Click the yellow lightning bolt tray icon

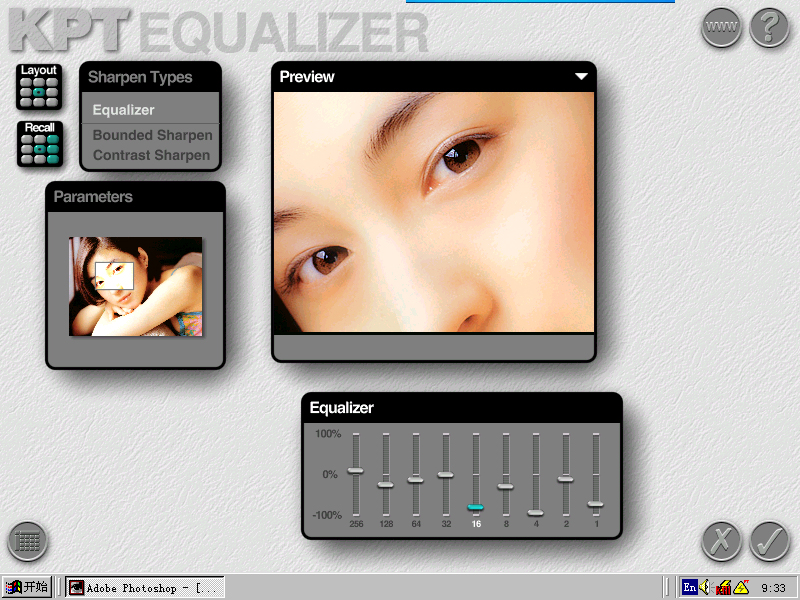click(x=741, y=588)
